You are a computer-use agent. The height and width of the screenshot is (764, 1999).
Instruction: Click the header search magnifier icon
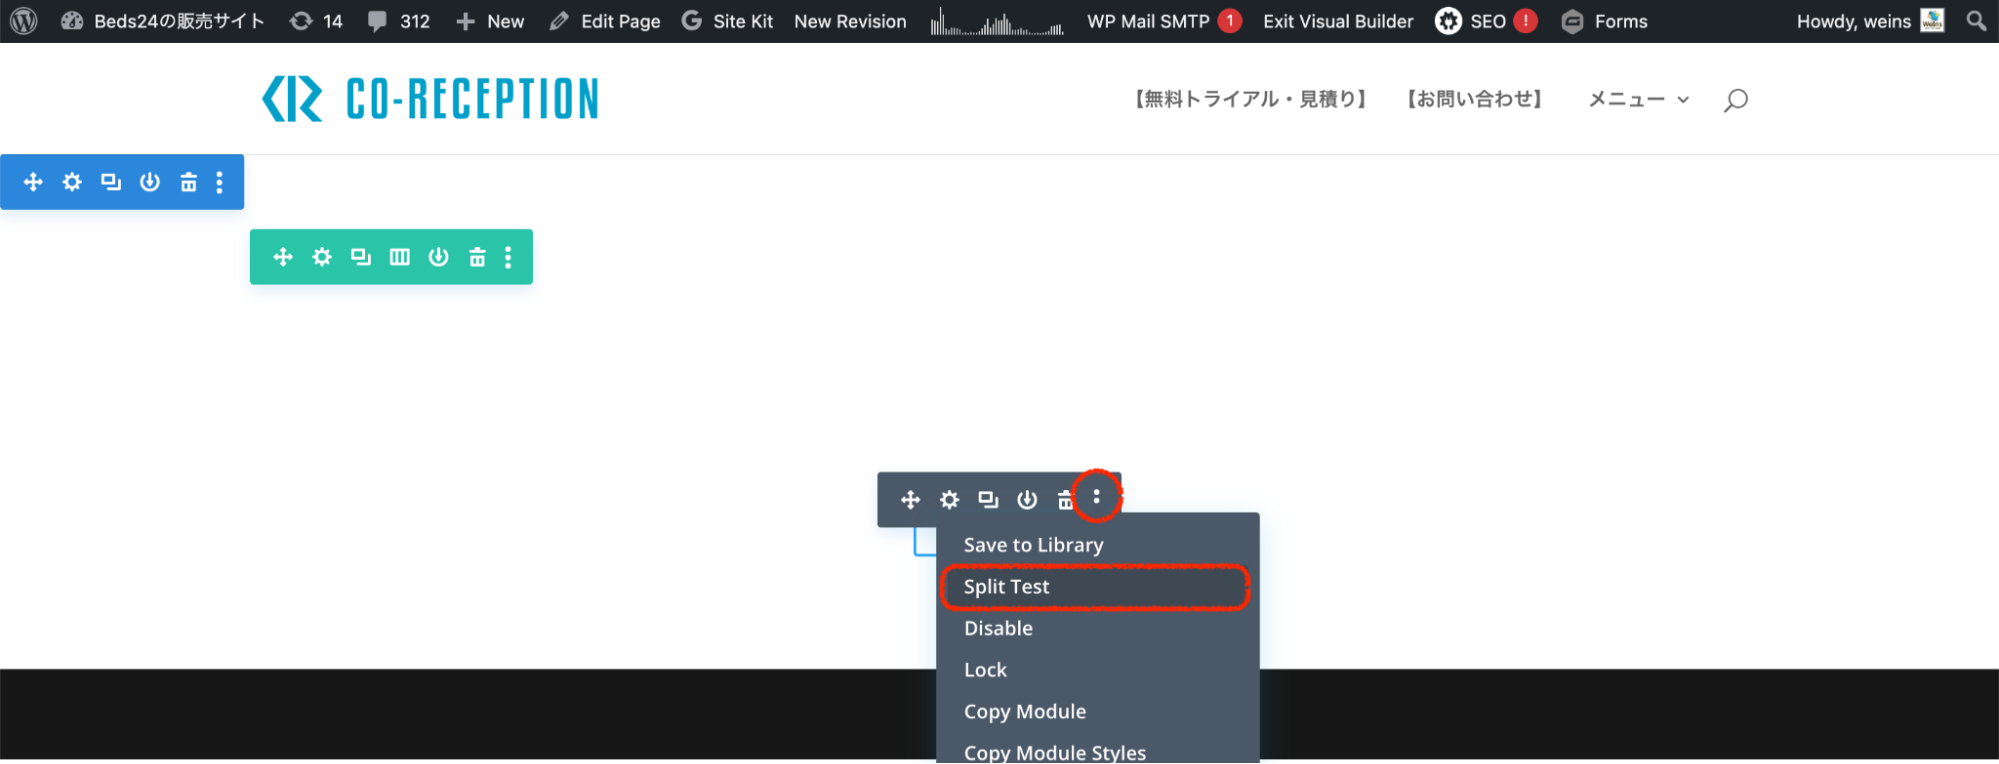pyautogui.click(x=1736, y=100)
